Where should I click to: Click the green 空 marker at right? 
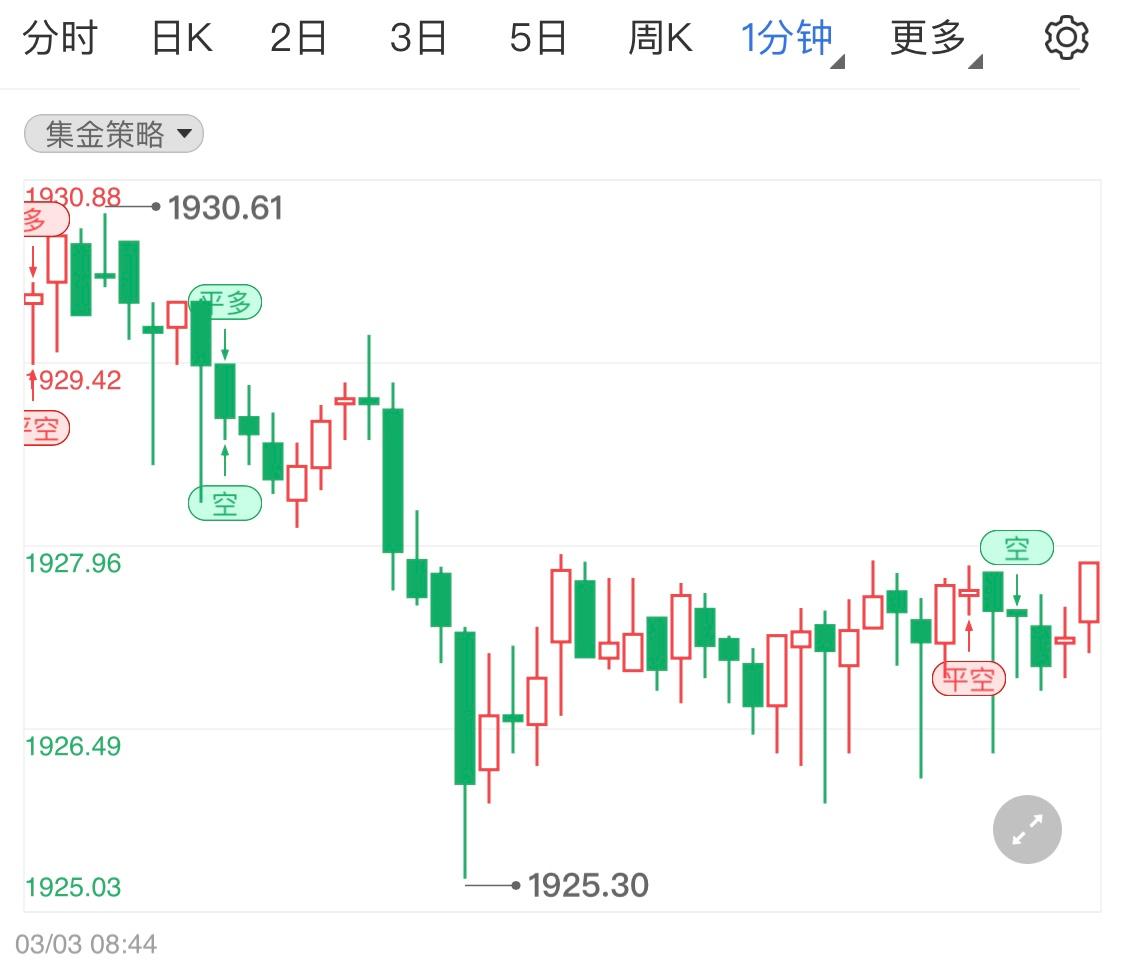click(1017, 548)
